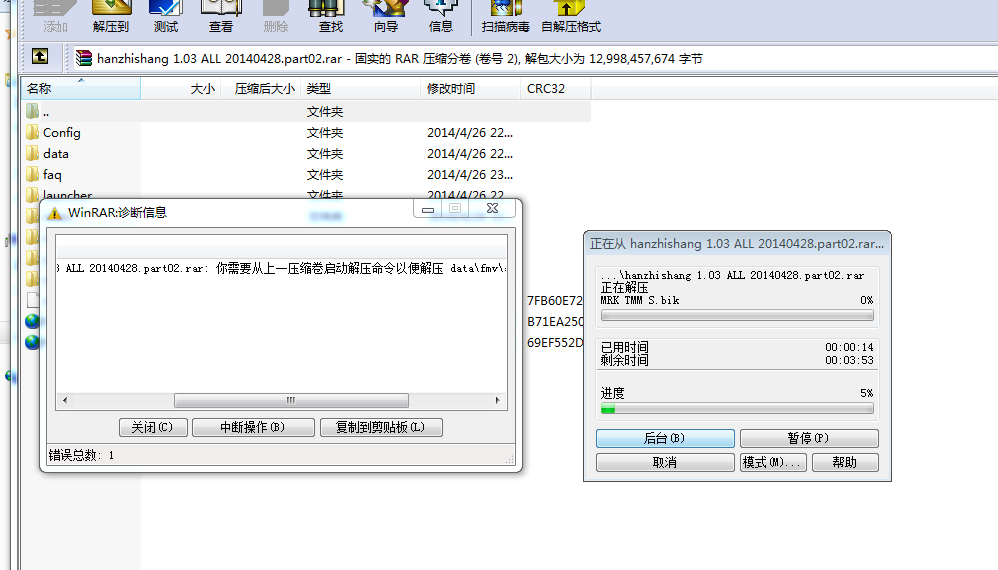998x570 pixels.
Task: Pause the extraction with the 暂停(P) button
Action: click(809, 438)
